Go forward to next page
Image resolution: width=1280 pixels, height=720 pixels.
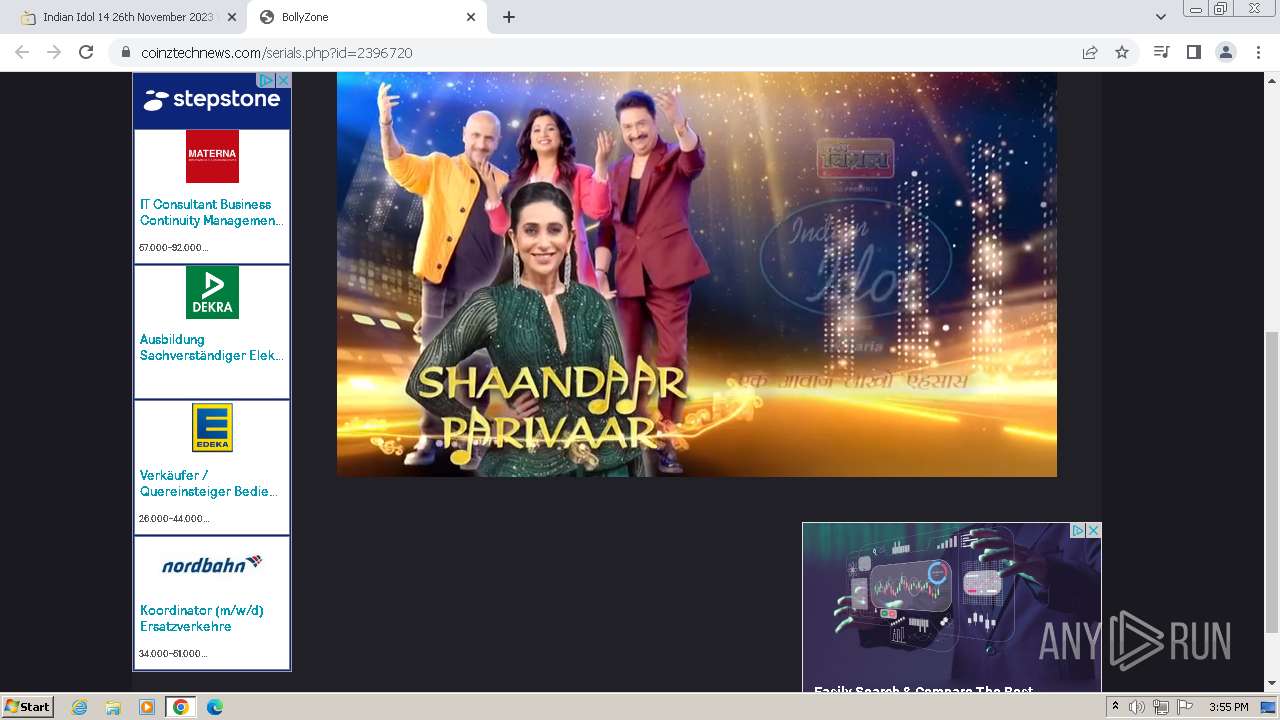[54, 52]
